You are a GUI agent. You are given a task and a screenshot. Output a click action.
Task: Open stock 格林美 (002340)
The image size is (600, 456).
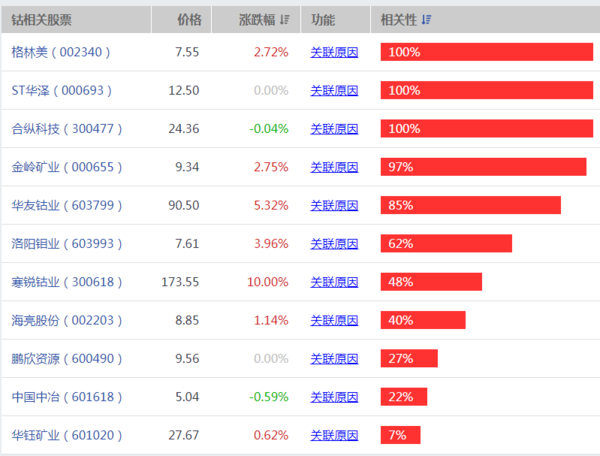pyautogui.click(x=61, y=52)
